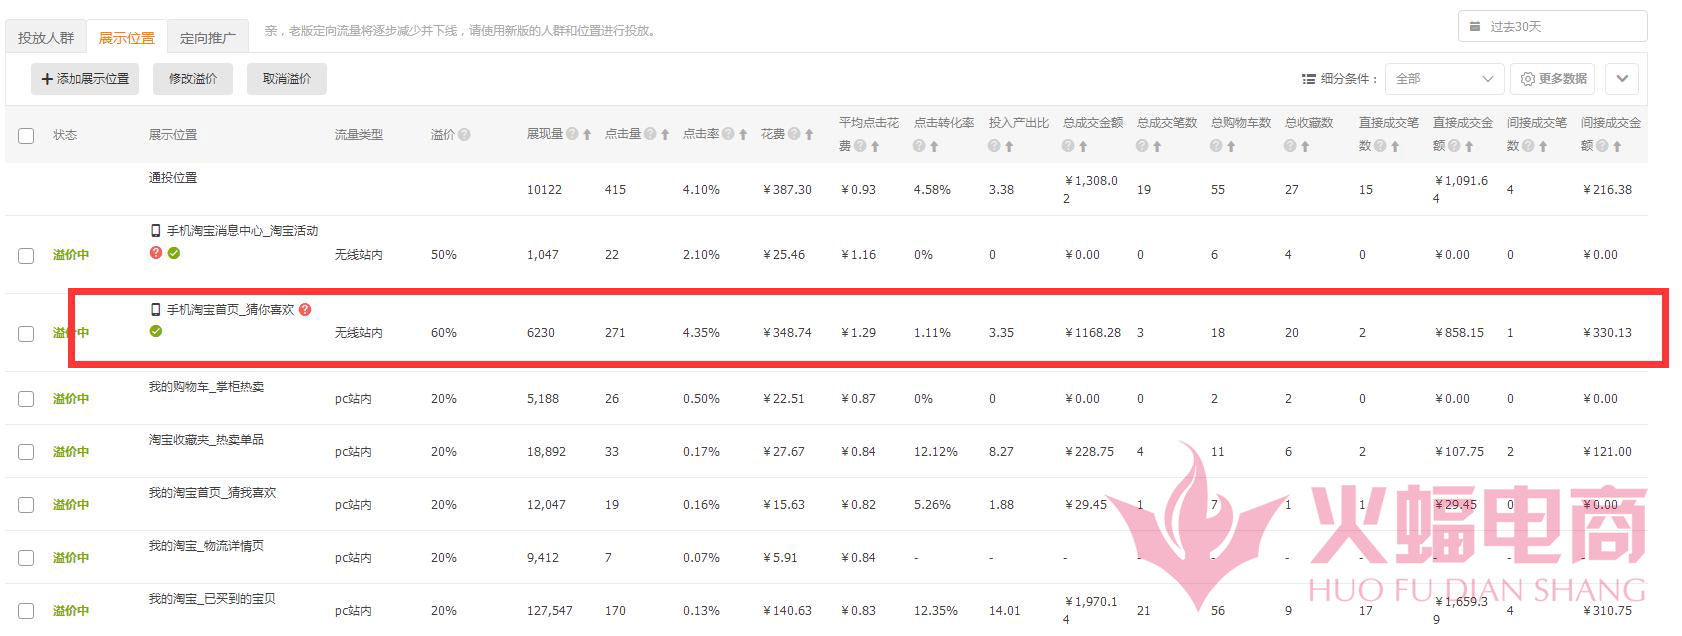Check the box for 手机淘宝消息中心_淘宝活动 row

26,256
